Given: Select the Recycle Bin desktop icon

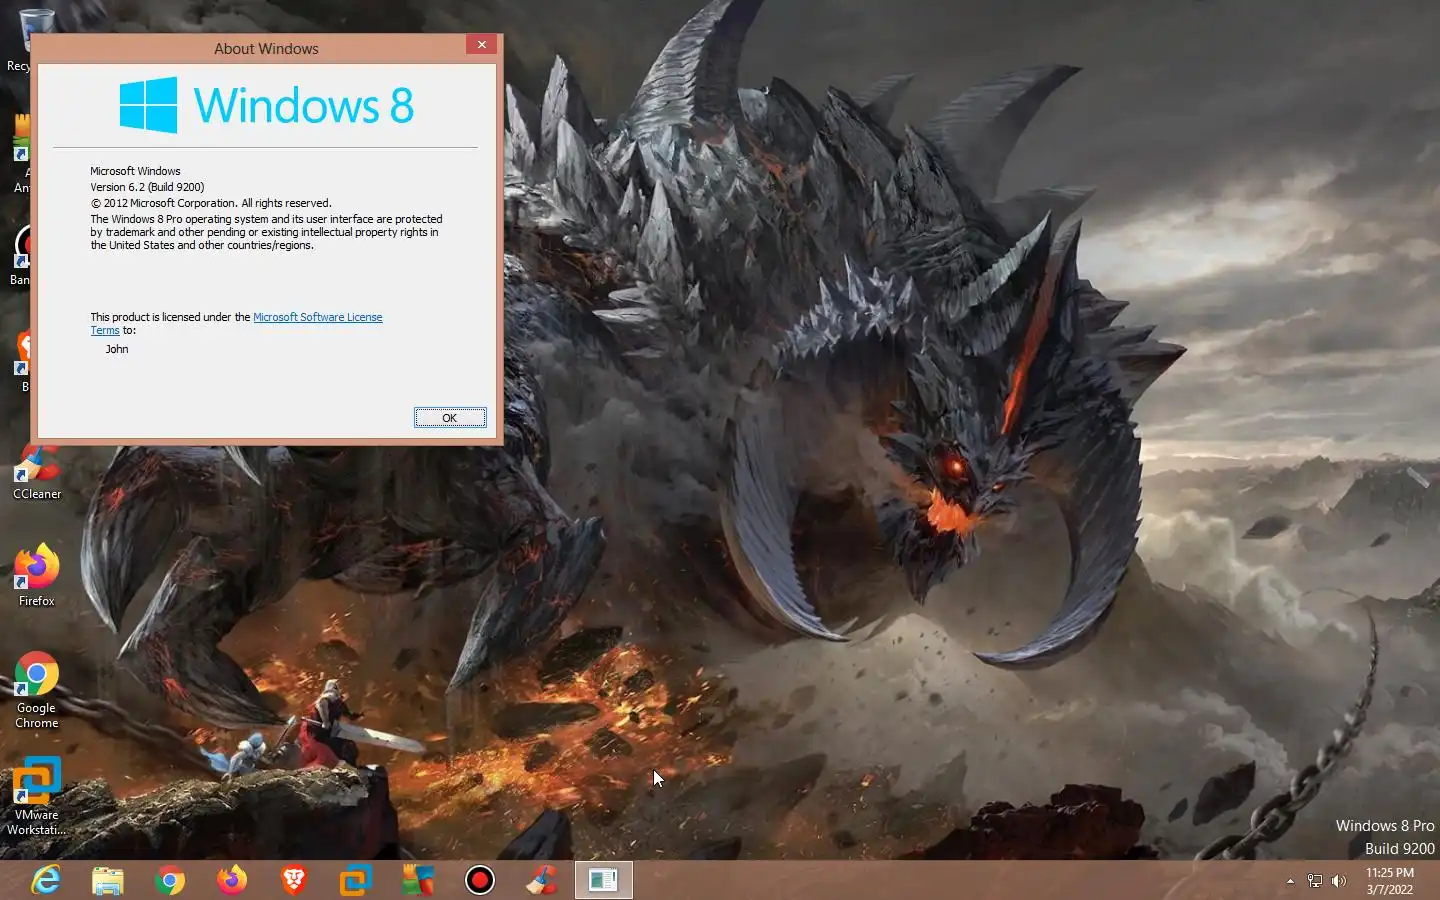Looking at the screenshot, I should coord(20,40).
